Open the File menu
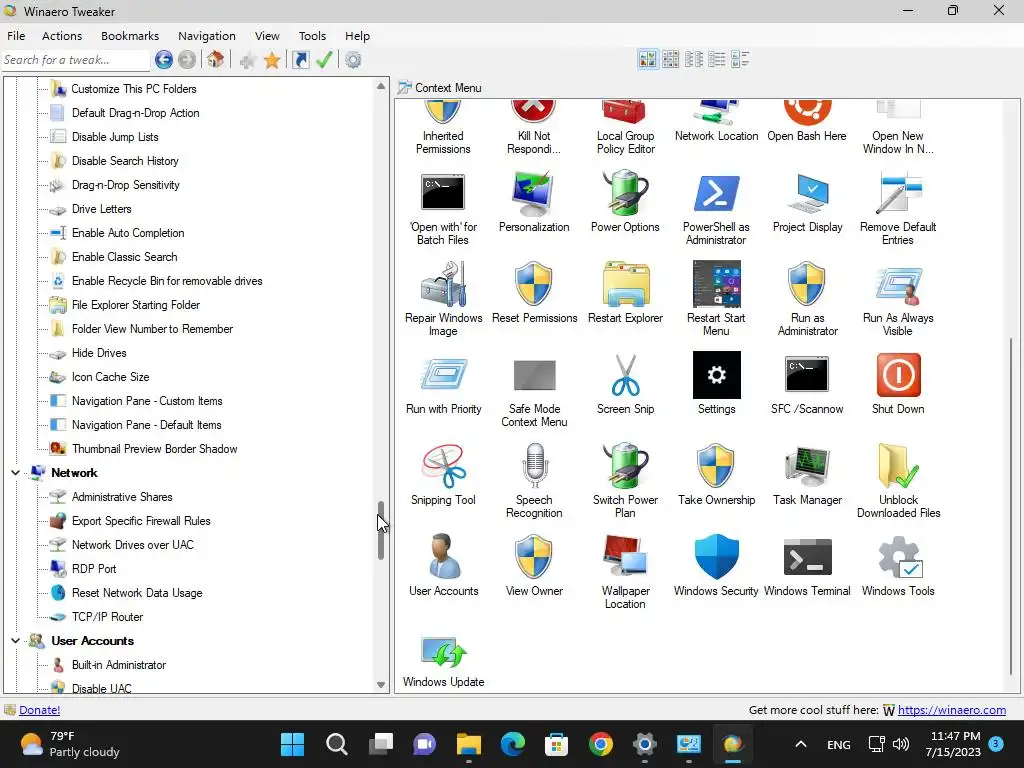 click(x=16, y=36)
